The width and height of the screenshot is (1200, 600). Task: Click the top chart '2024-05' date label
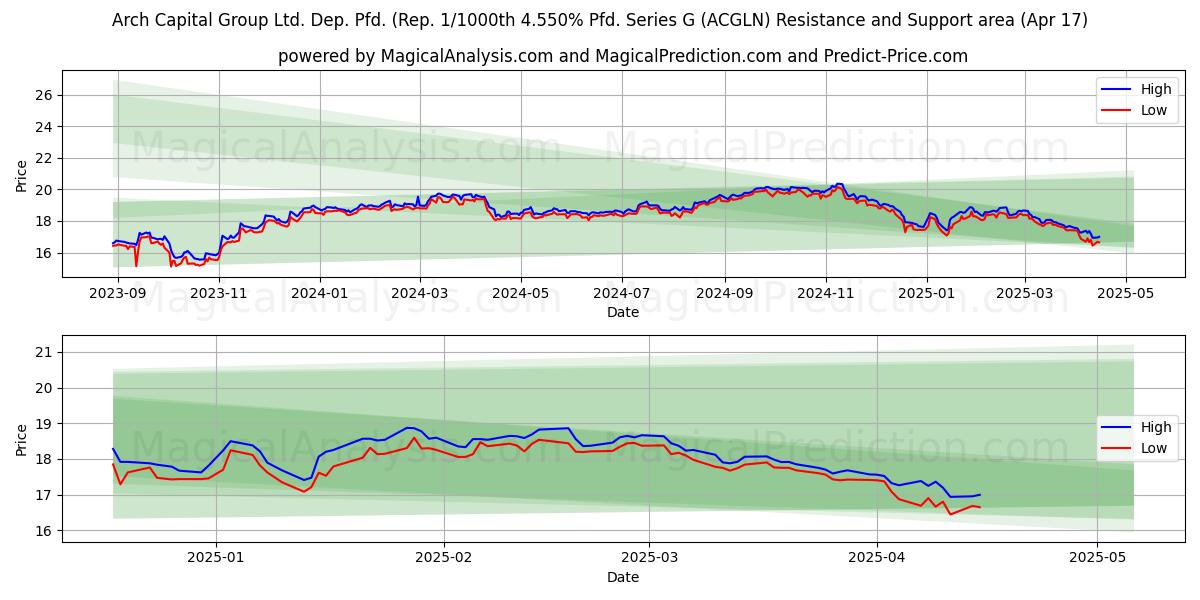[520, 295]
